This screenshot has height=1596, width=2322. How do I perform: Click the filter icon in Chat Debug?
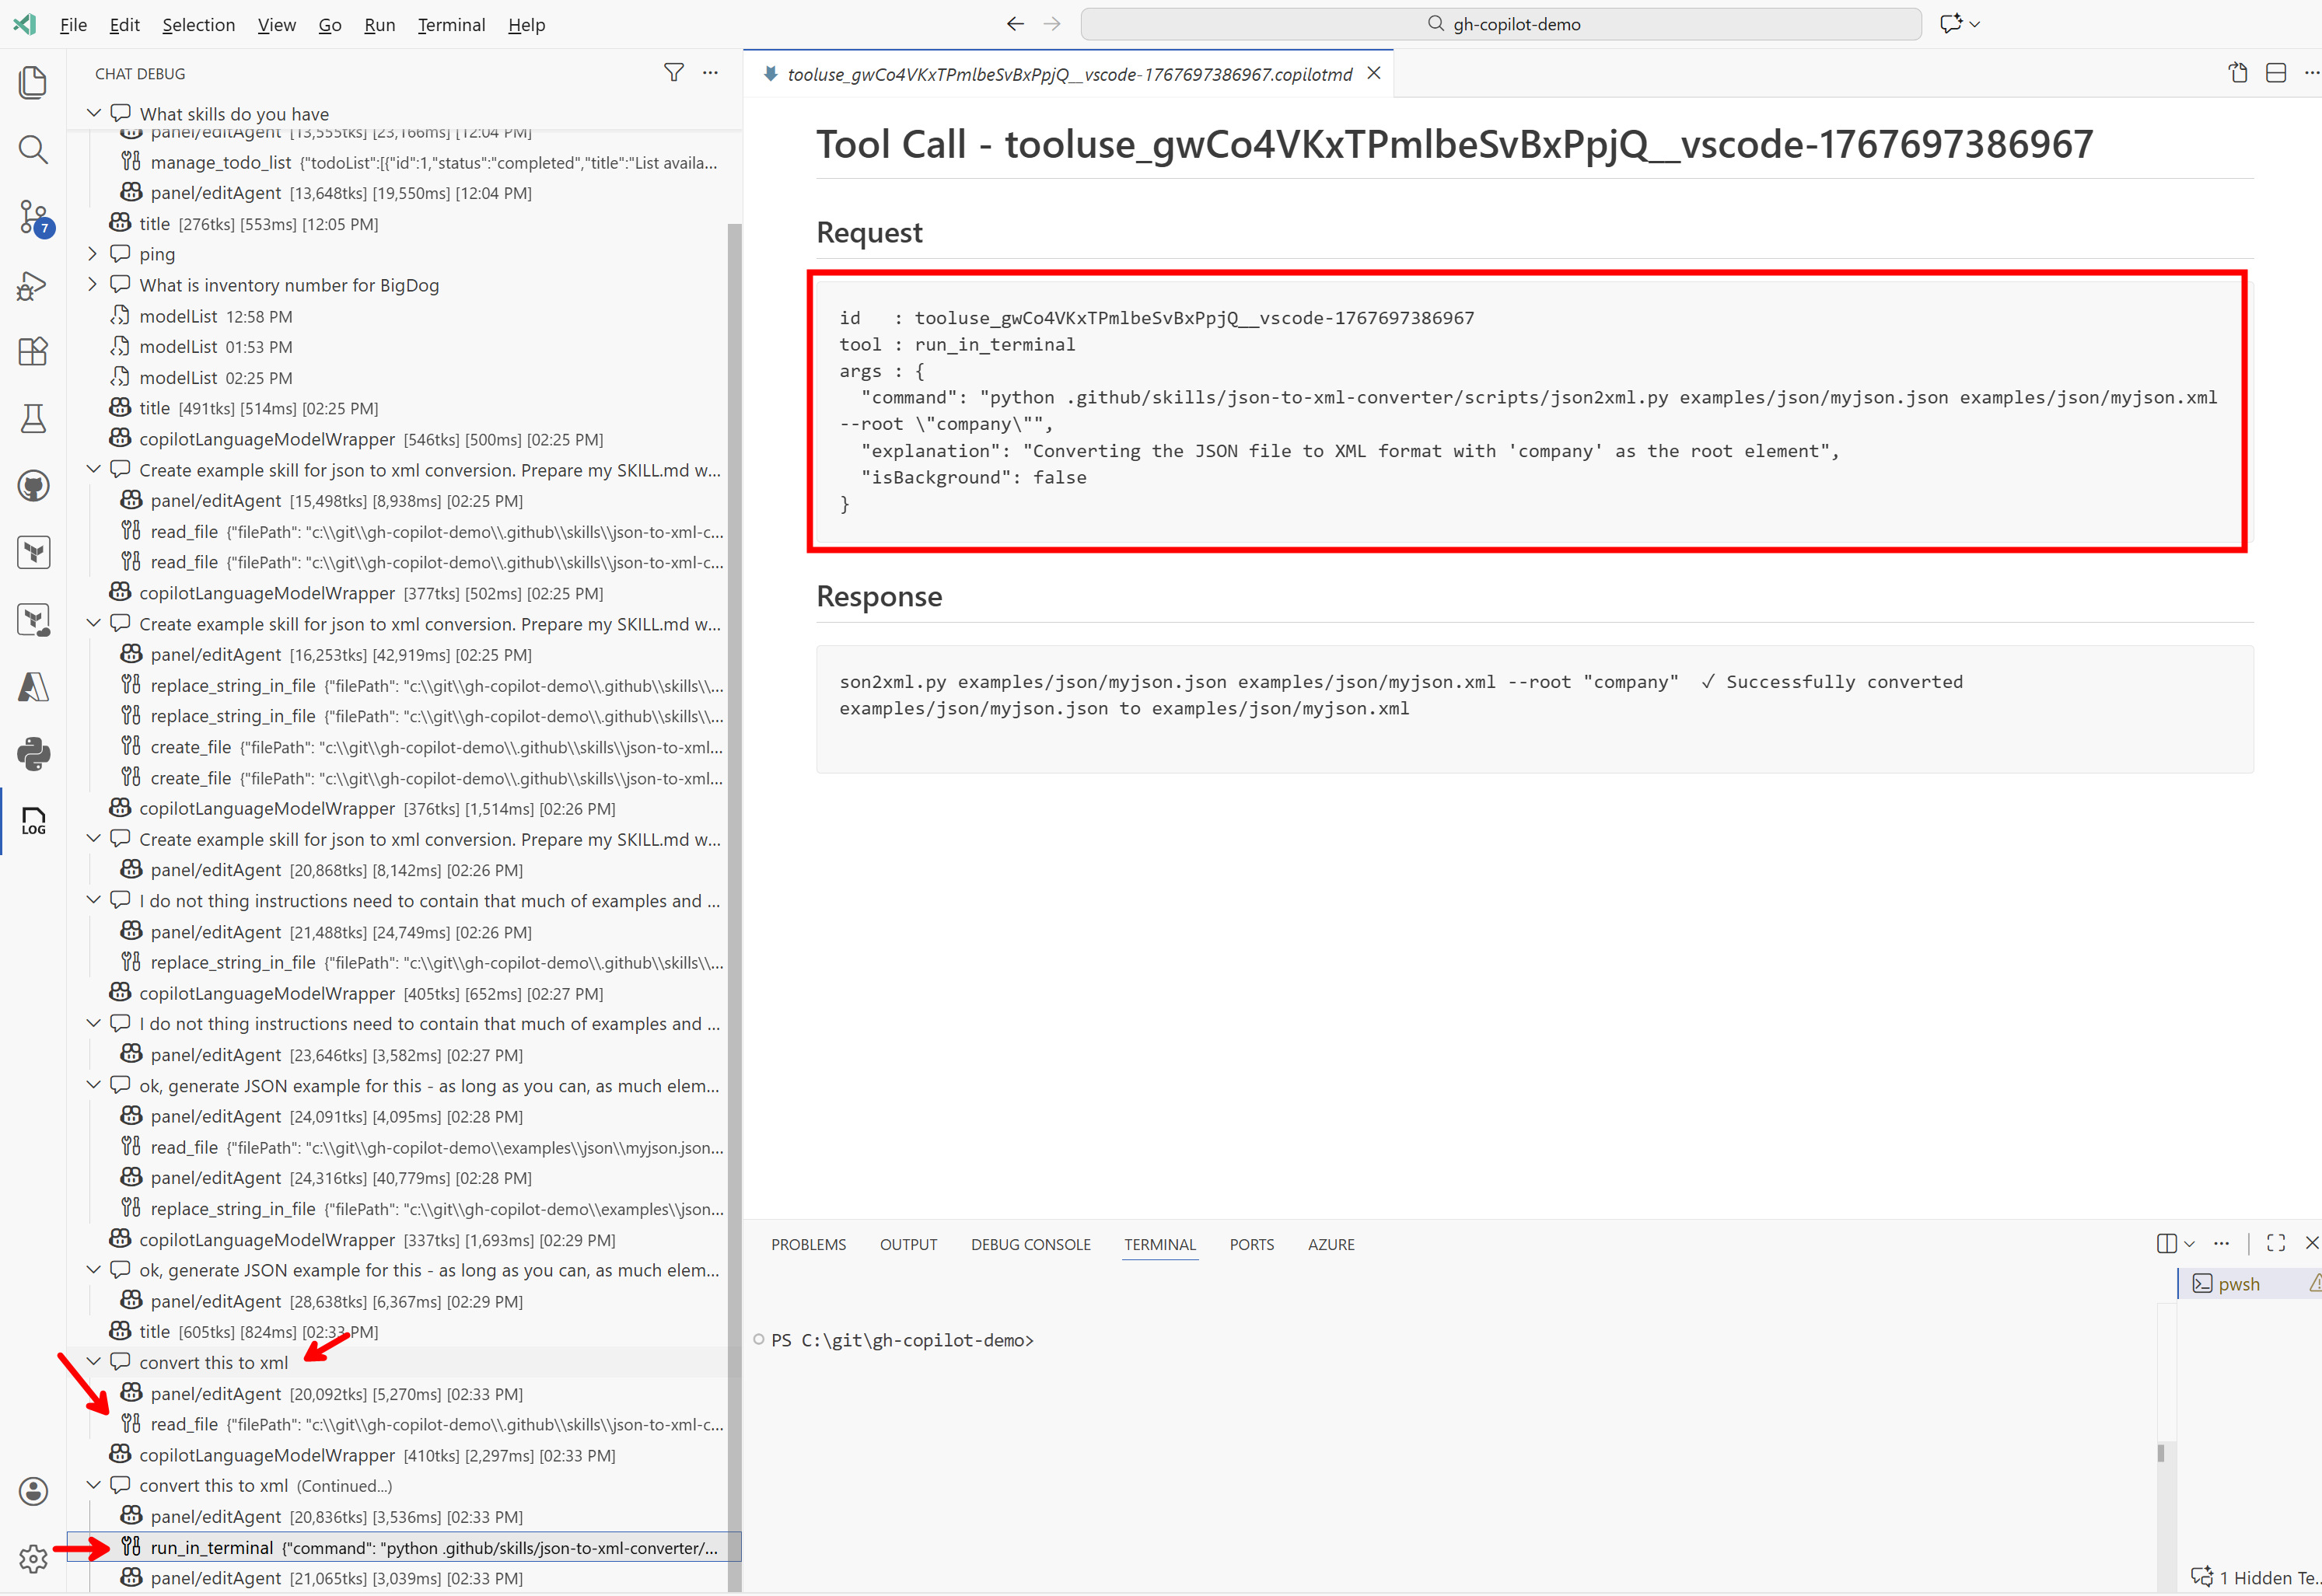pos(674,73)
